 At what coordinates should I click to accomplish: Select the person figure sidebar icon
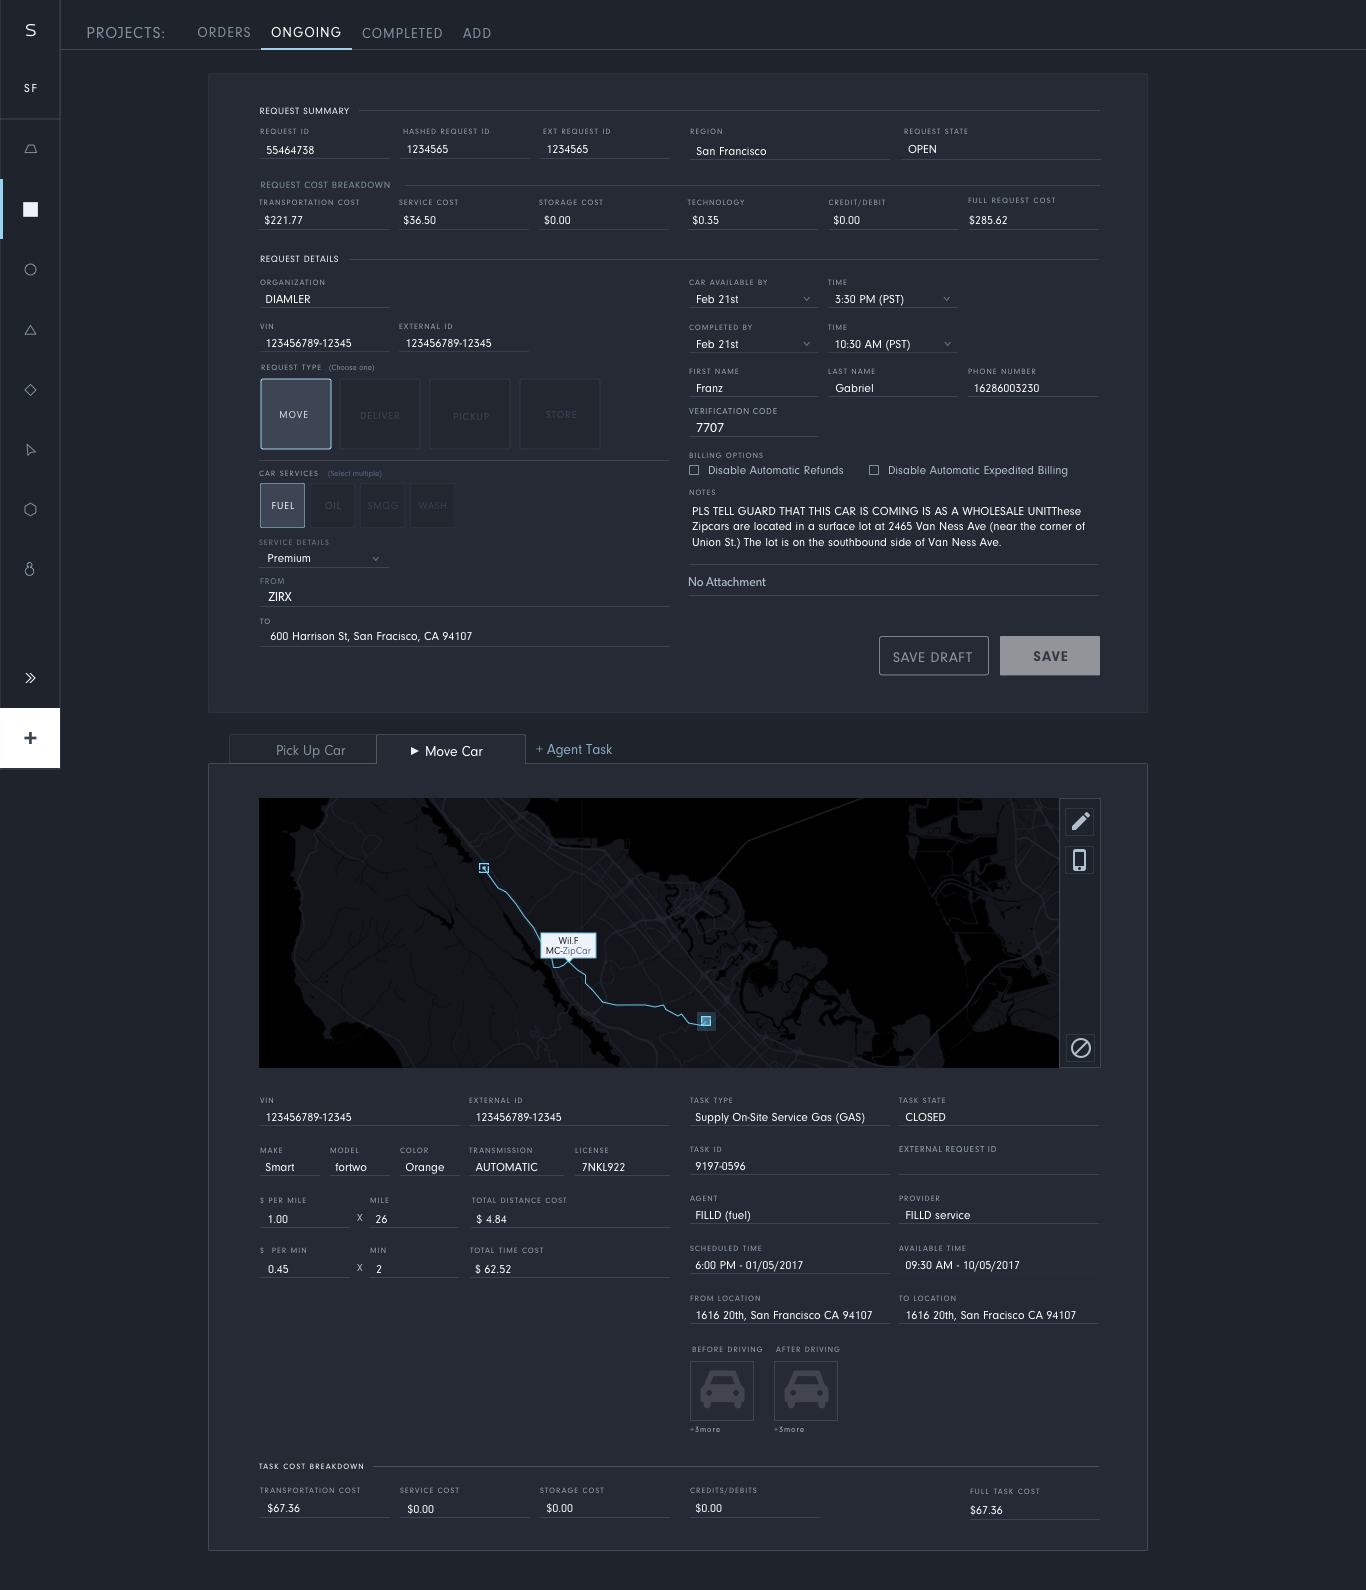tap(29, 568)
